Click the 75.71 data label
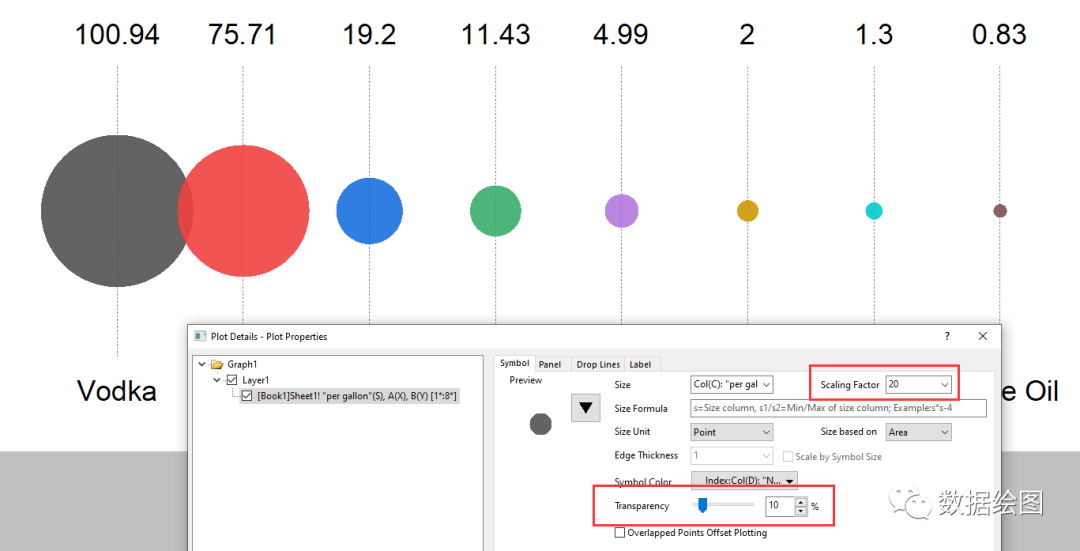The image size is (1080, 551). [x=242, y=34]
